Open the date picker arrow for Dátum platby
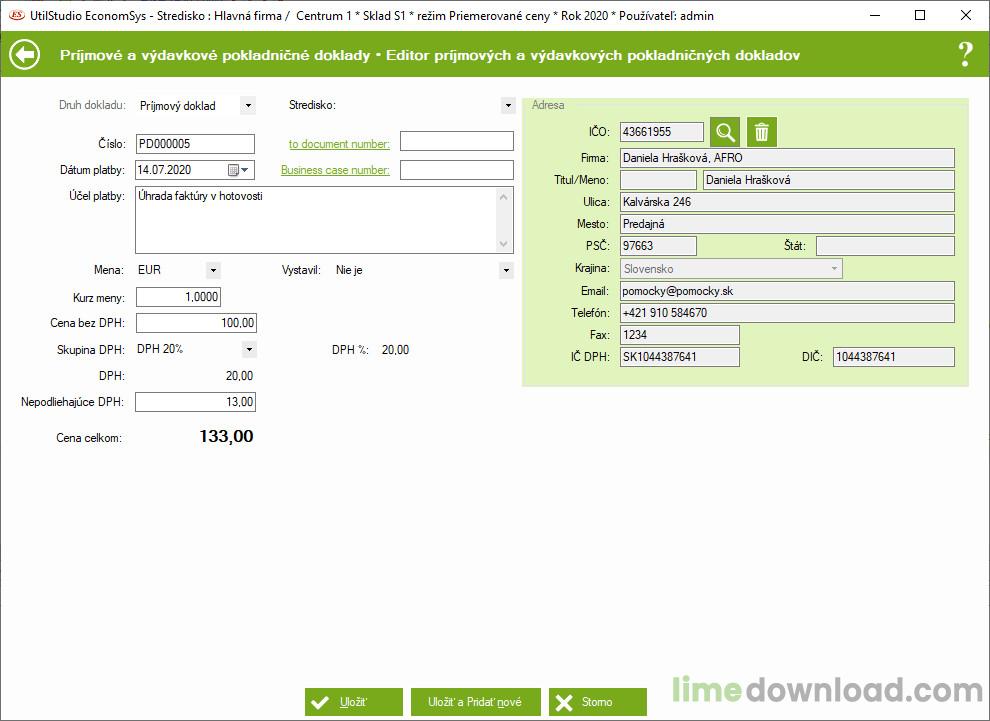Image resolution: width=990 pixels, height=721 pixels. pyautogui.click(x=246, y=170)
